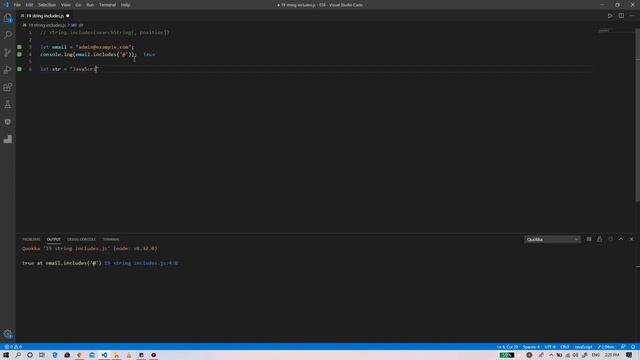The image size is (640, 360).
Task: Show hidden system tray icons
Action: [551, 355]
